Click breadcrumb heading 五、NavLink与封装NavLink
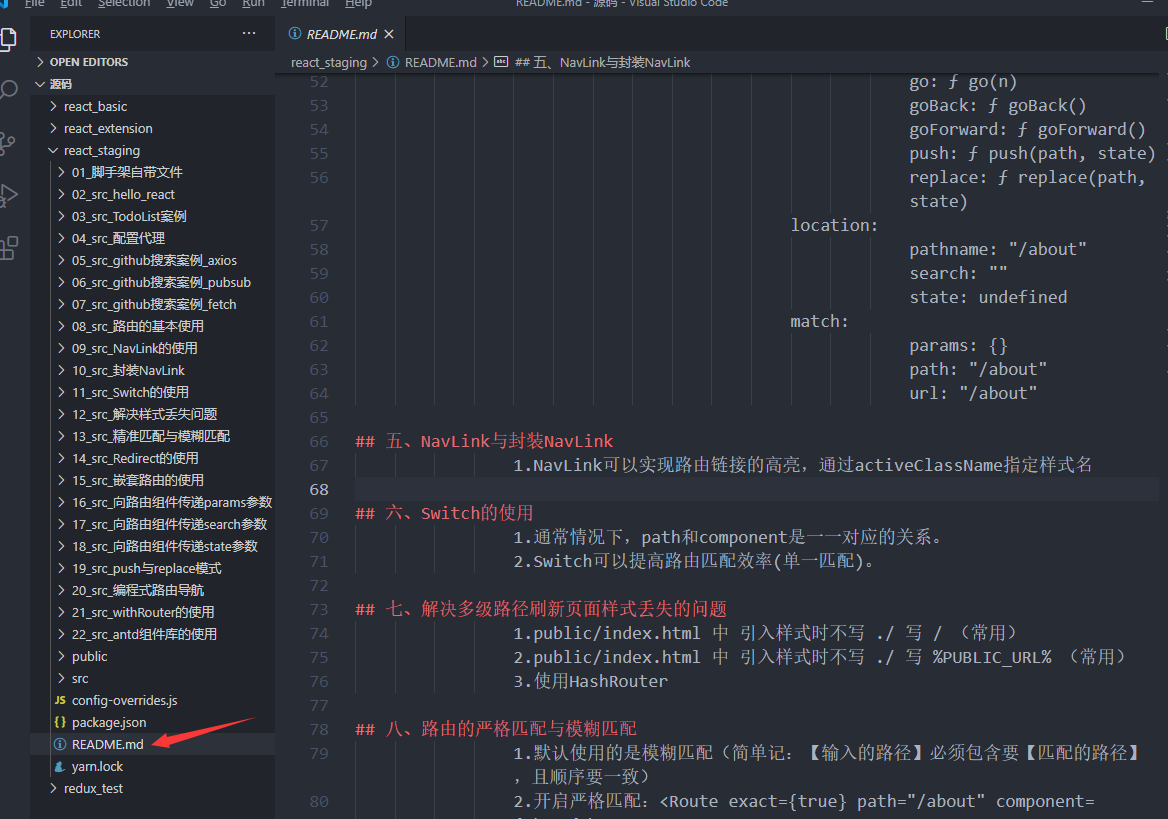Viewport: 1168px width, 819px height. (603, 63)
